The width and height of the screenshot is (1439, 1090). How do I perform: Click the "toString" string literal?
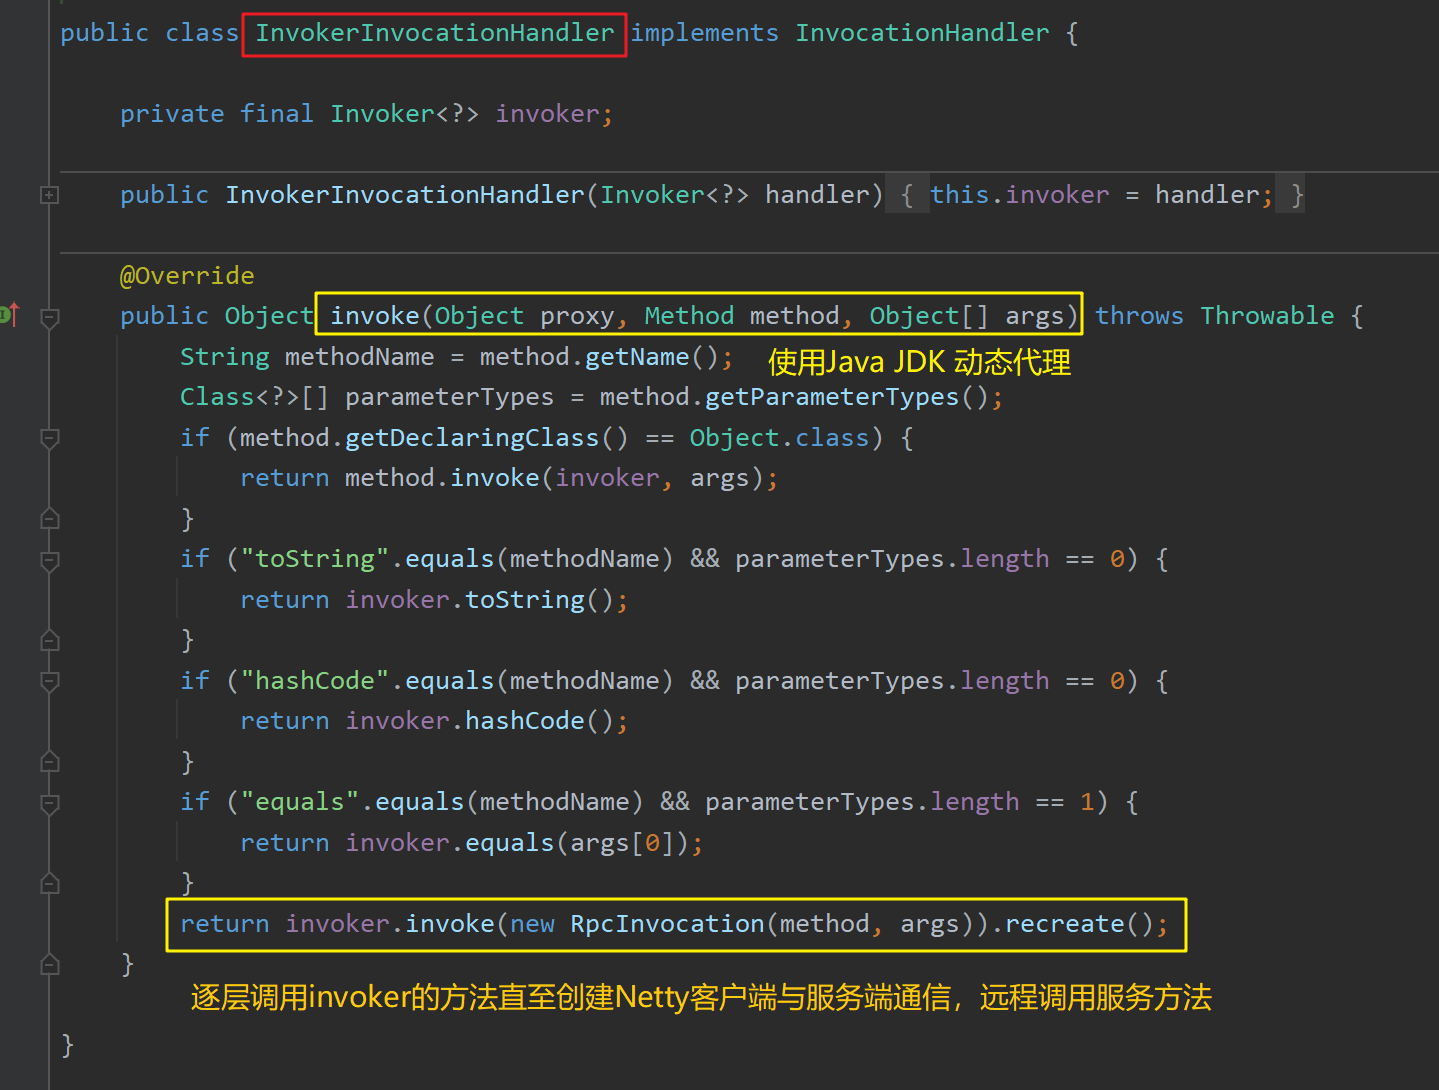click(x=314, y=559)
